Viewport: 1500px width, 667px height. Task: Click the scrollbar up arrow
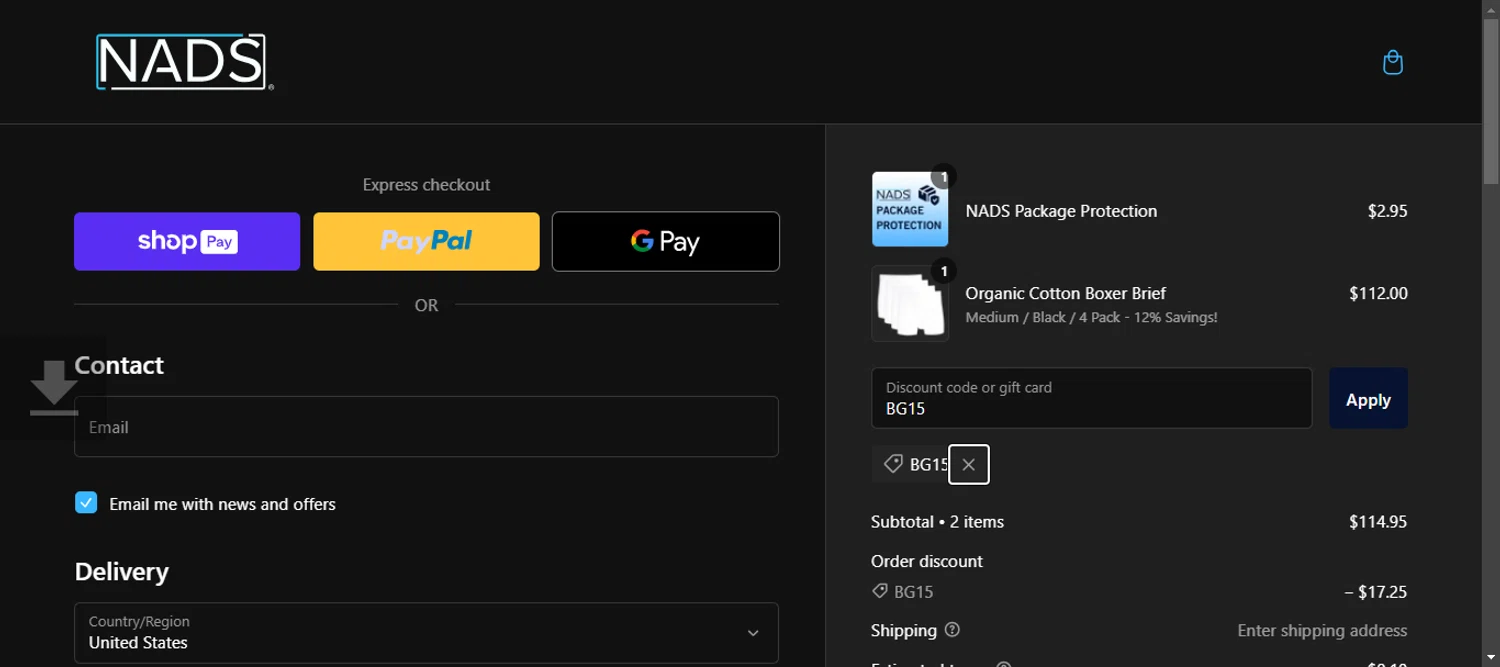(1491, 8)
